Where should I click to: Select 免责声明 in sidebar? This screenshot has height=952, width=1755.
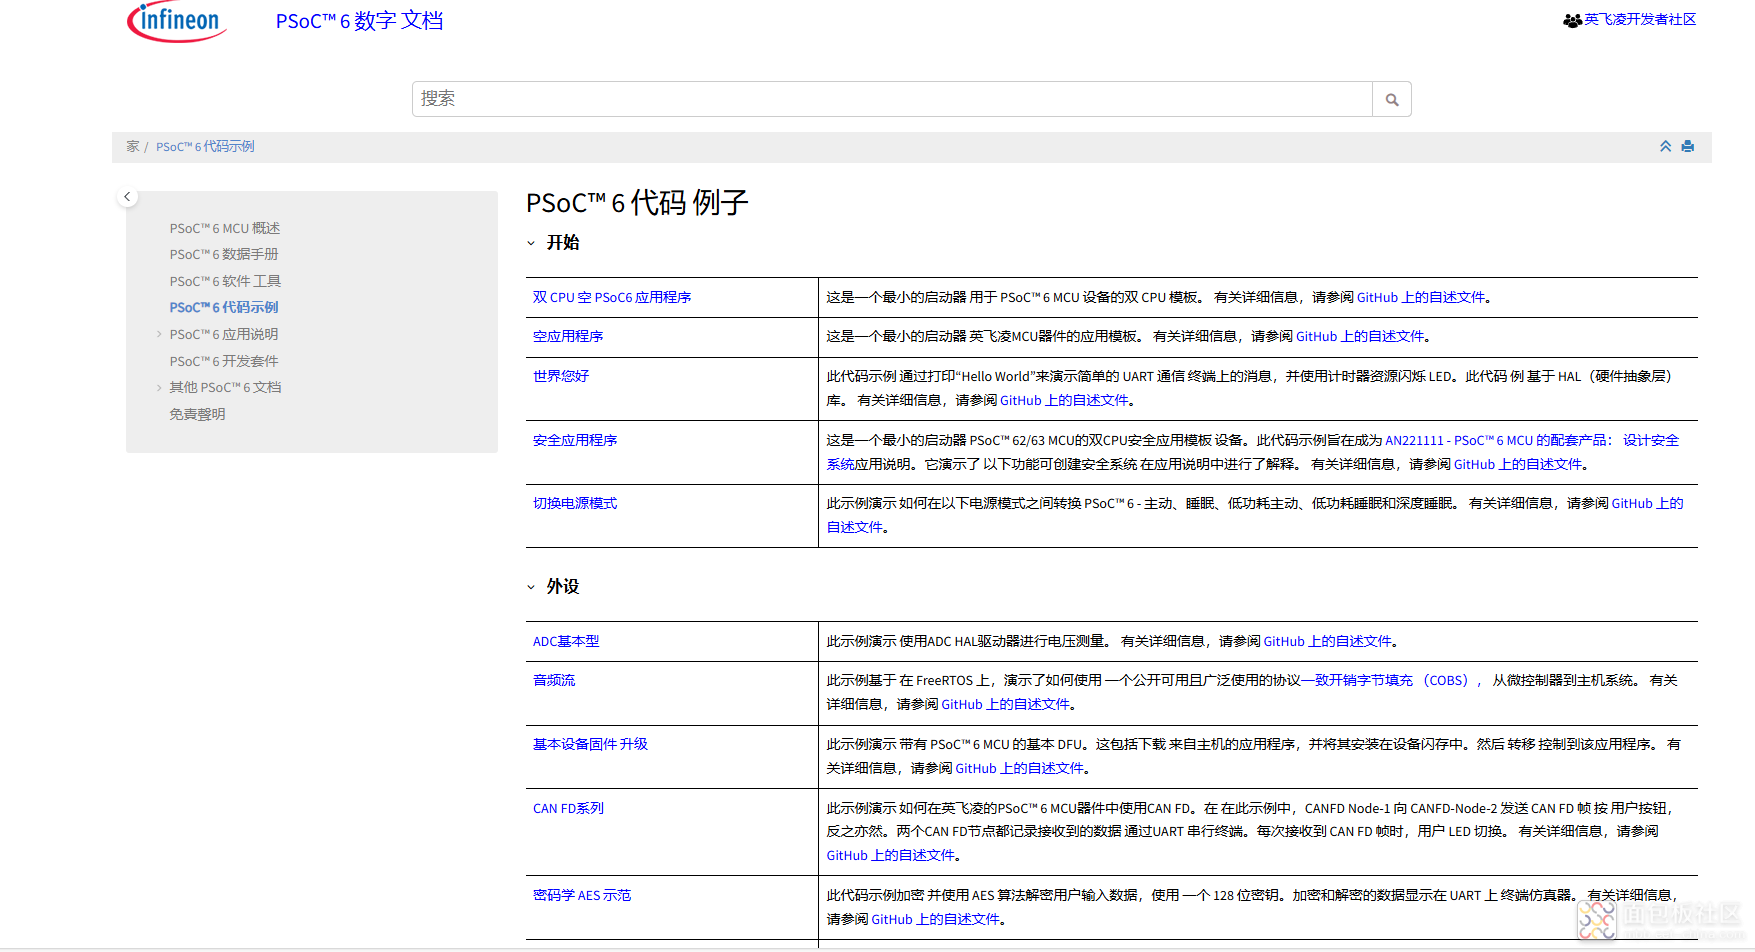tap(197, 414)
